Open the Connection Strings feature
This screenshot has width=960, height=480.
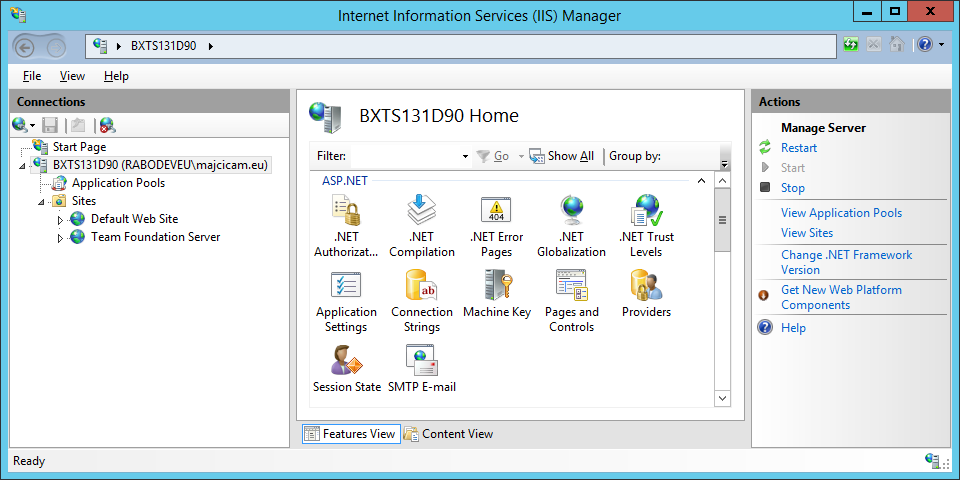coord(422,301)
